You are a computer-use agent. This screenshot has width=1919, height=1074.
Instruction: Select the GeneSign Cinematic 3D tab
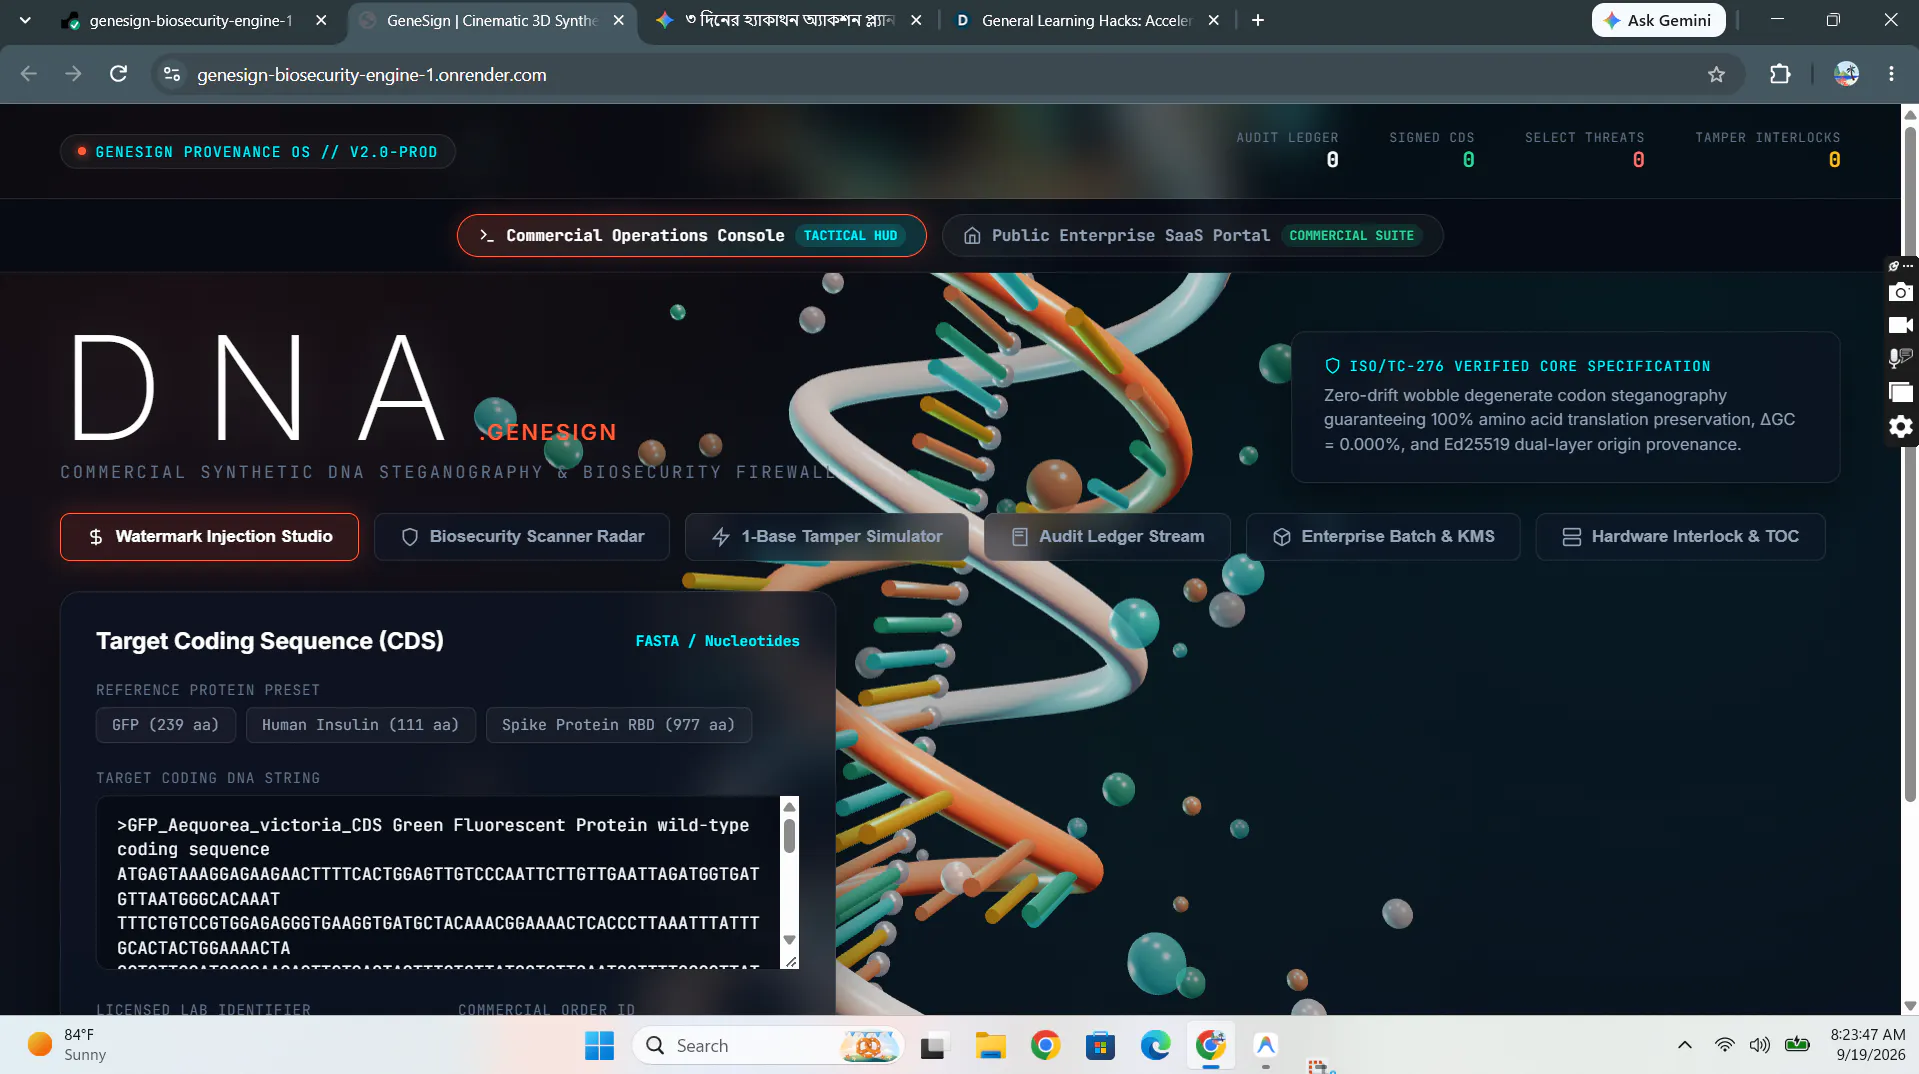tap(492, 20)
